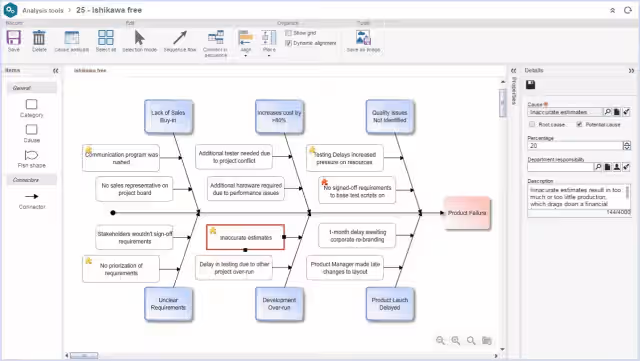This screenshot has width=640, height=361.
Task: Click the zoom in magnifier icon
Action: 456,340
